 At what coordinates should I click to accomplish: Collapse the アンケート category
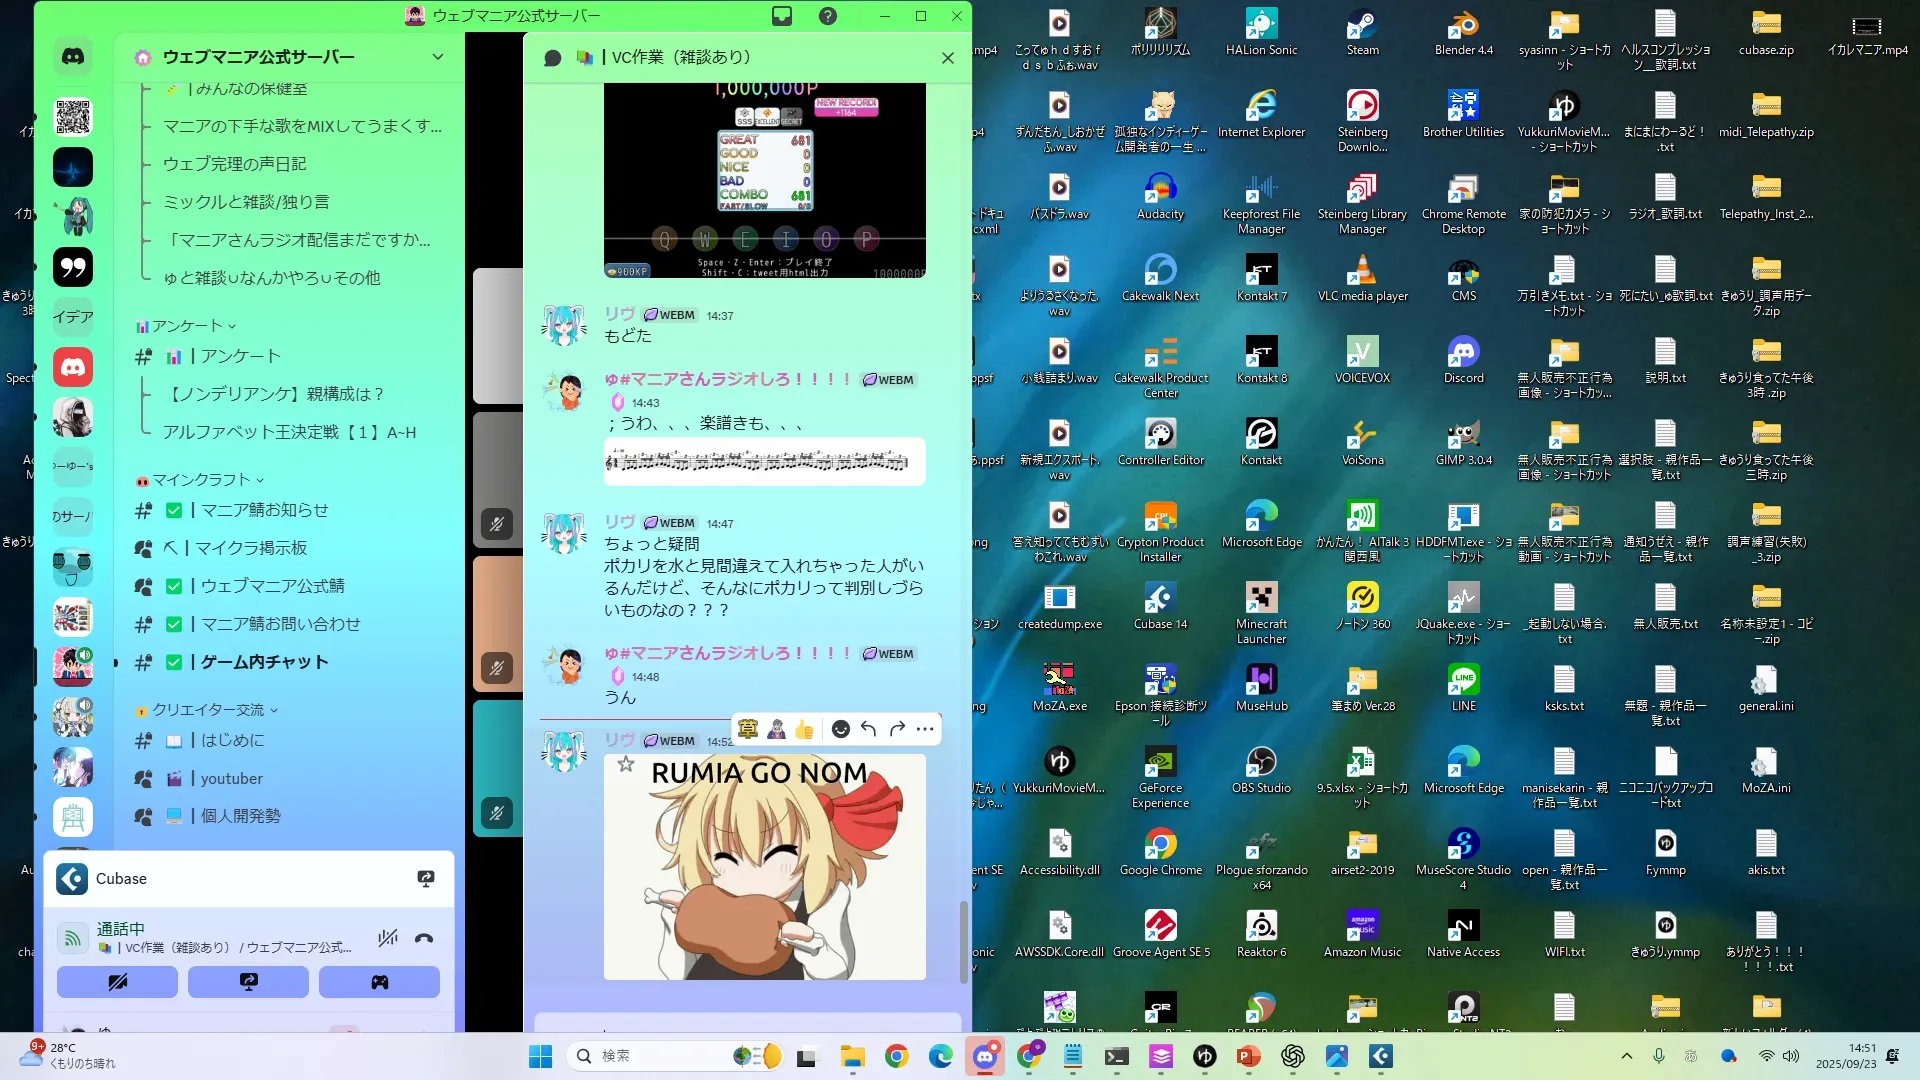(187, 326)
